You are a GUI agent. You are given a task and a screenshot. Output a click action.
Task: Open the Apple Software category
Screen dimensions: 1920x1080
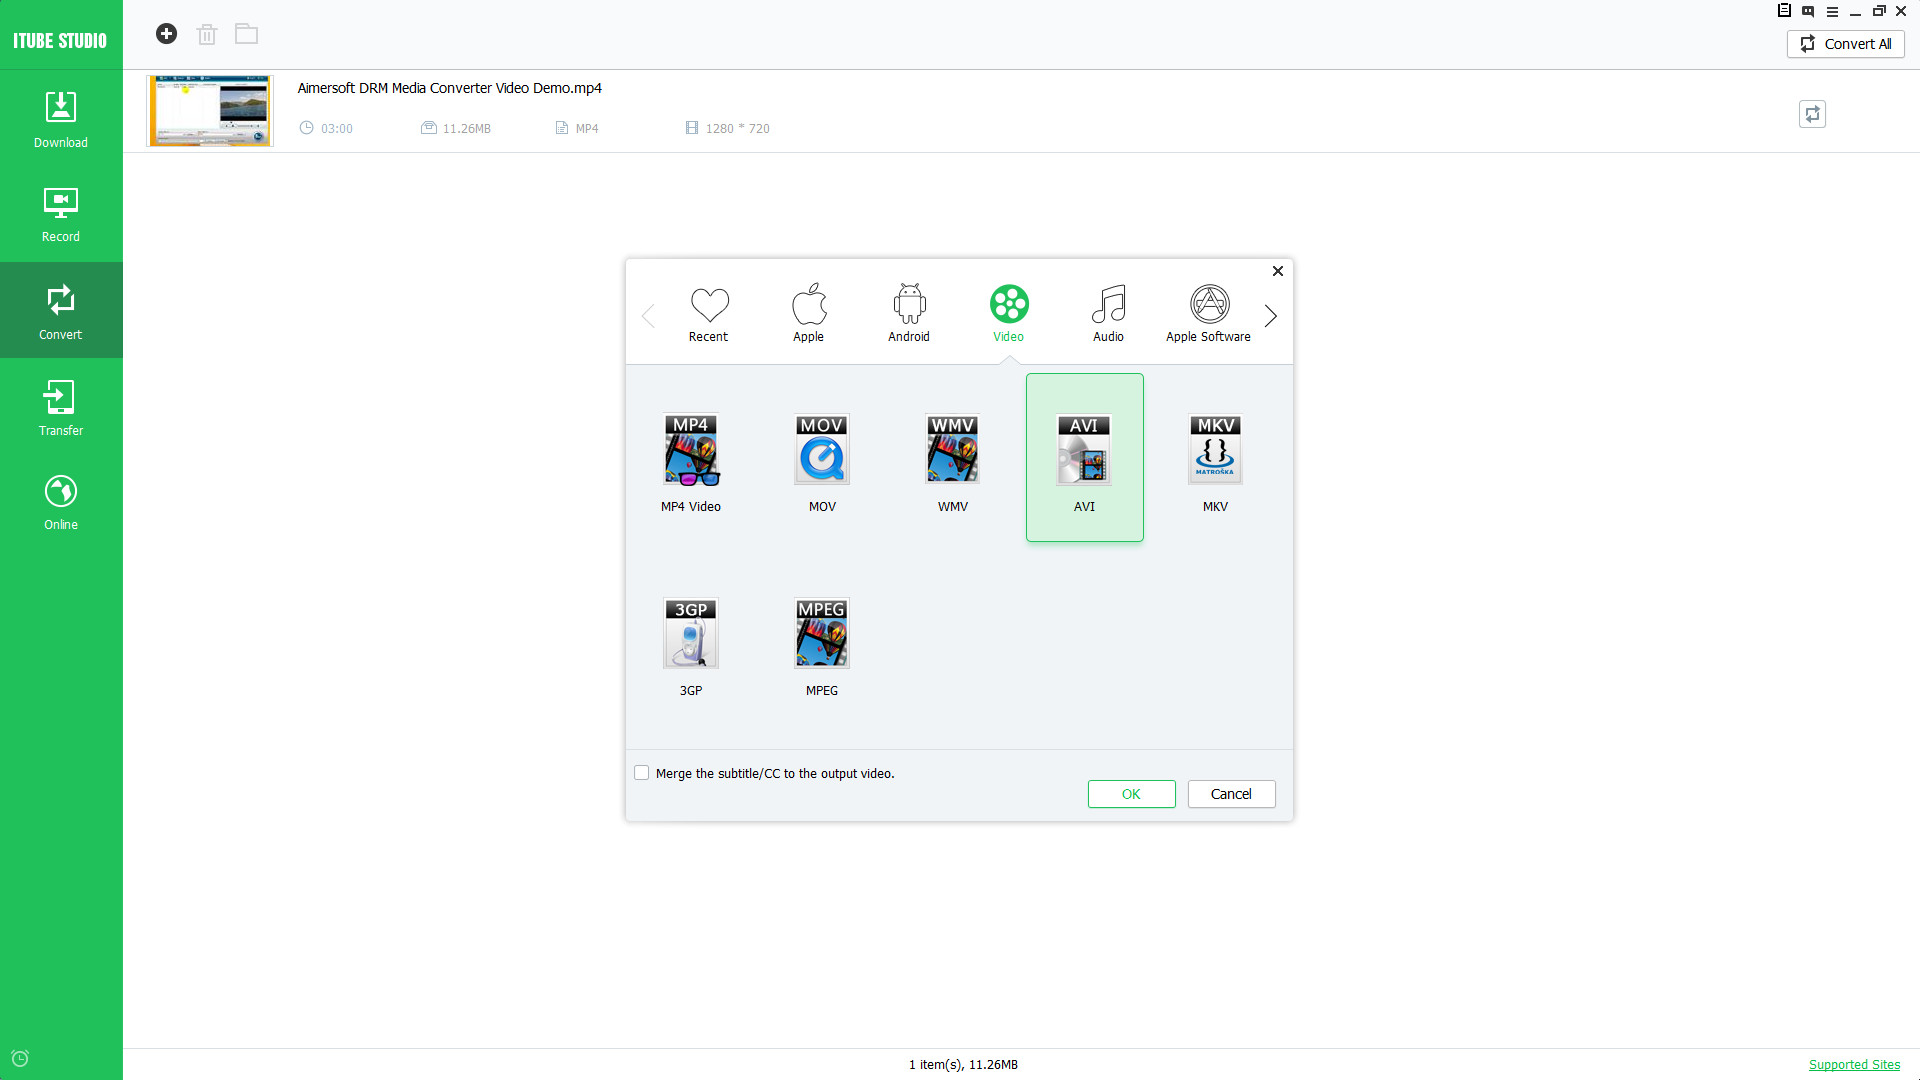[x=1207, y=312]
